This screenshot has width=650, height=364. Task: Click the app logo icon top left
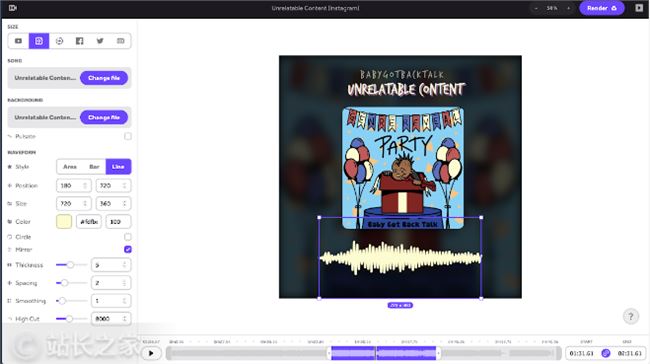click(x=12, y=8)
